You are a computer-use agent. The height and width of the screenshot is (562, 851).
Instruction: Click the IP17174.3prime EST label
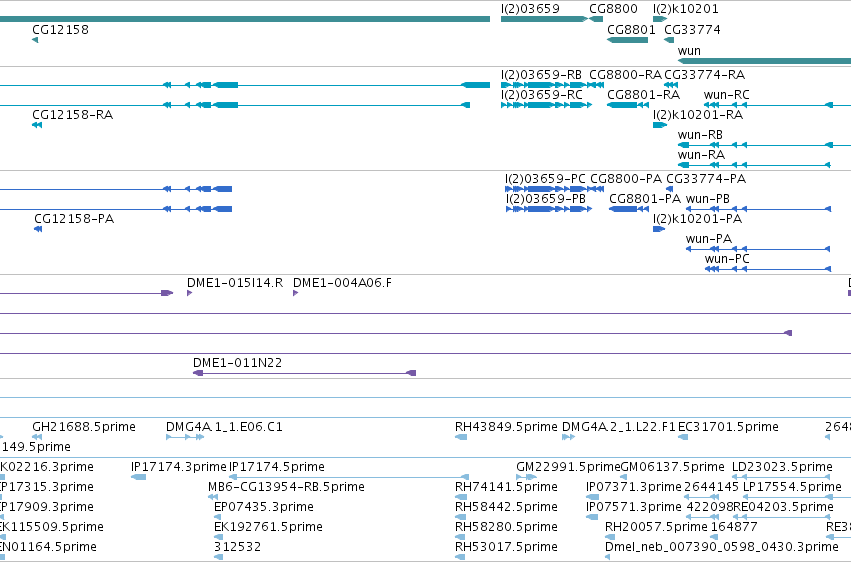click(x=179, y=467)
